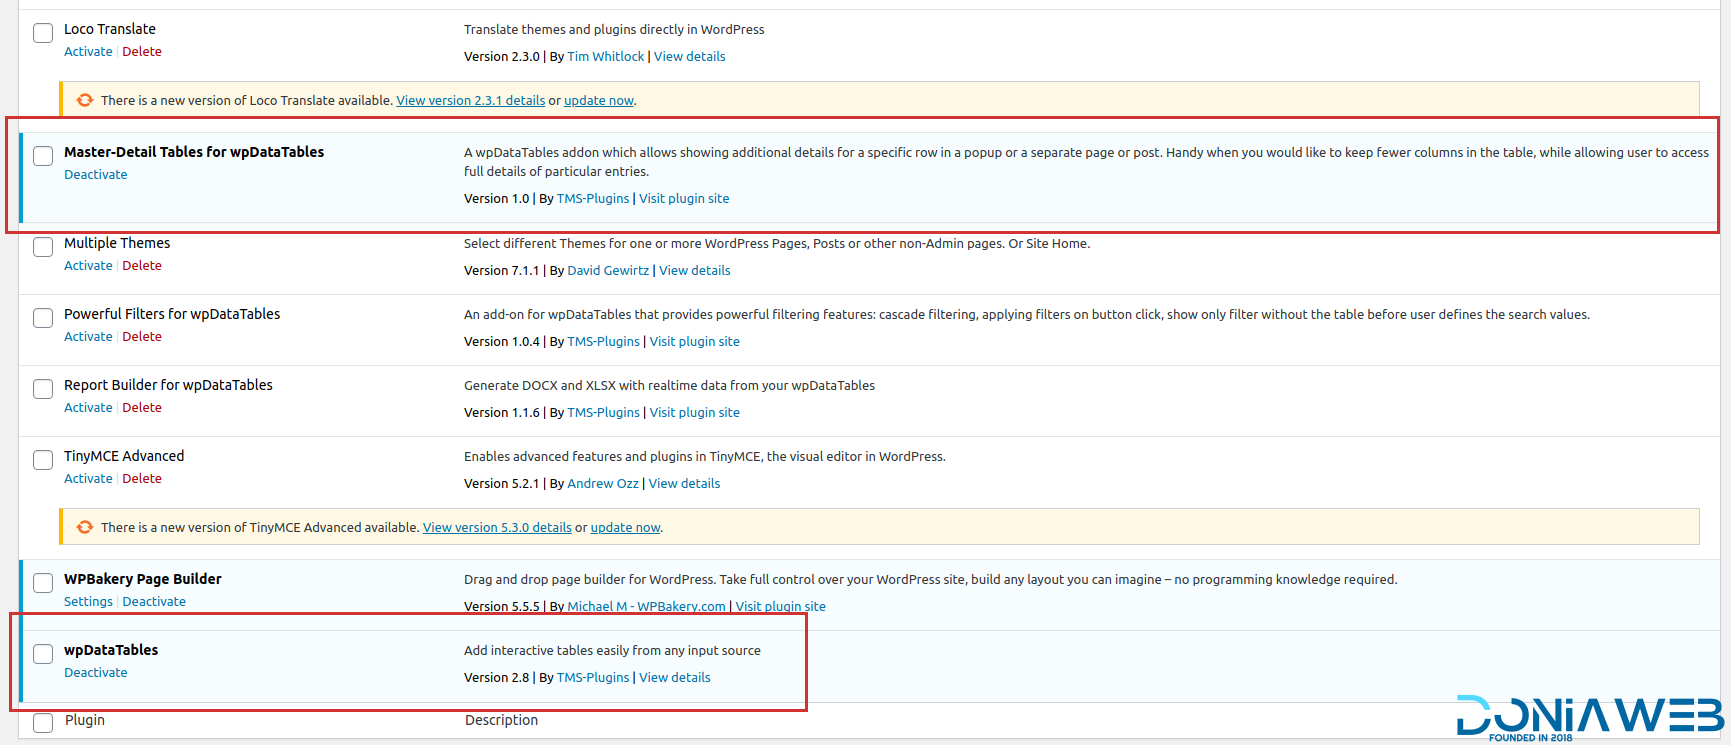This screenshot has height=745, width=1731.
Task: Click the Plugin footer column label
Action: coord(85,720)
